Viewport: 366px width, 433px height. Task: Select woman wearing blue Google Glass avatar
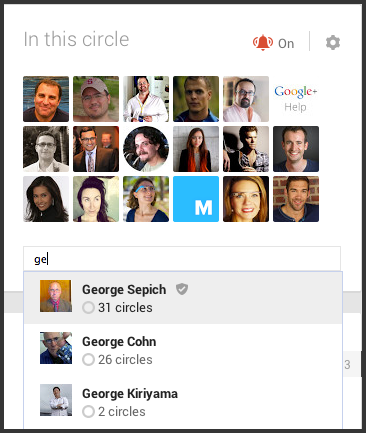point(146,199)
